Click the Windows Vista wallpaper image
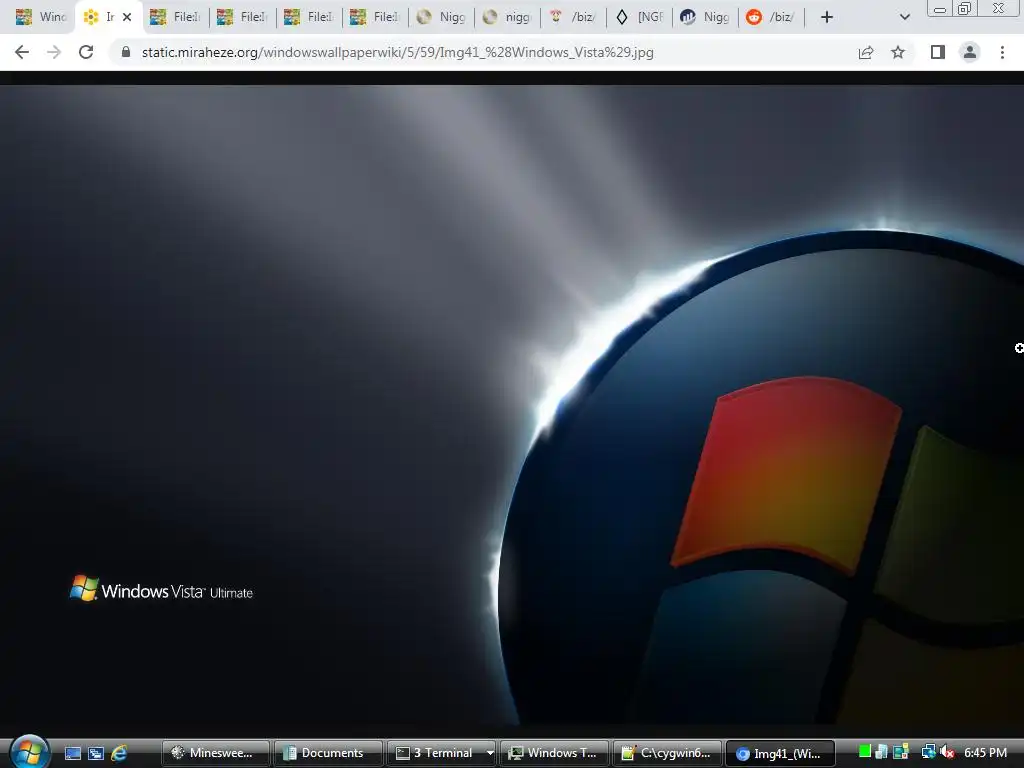 [512, 405]
